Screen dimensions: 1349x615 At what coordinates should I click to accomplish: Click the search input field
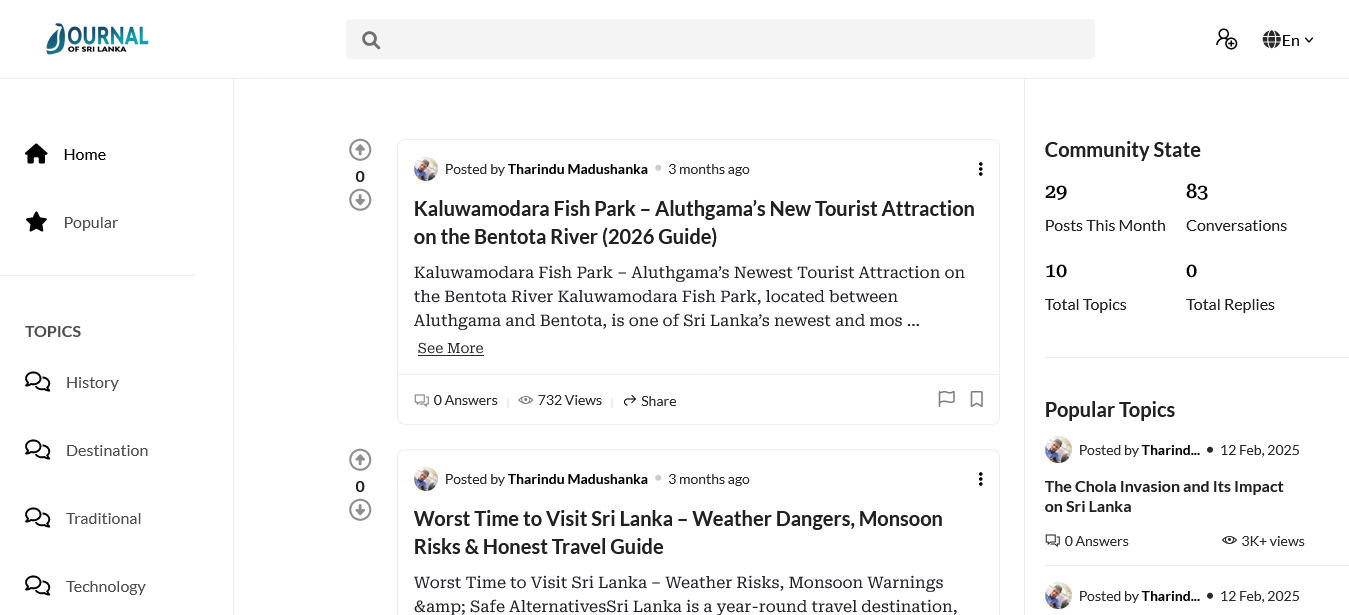[720, 40]
